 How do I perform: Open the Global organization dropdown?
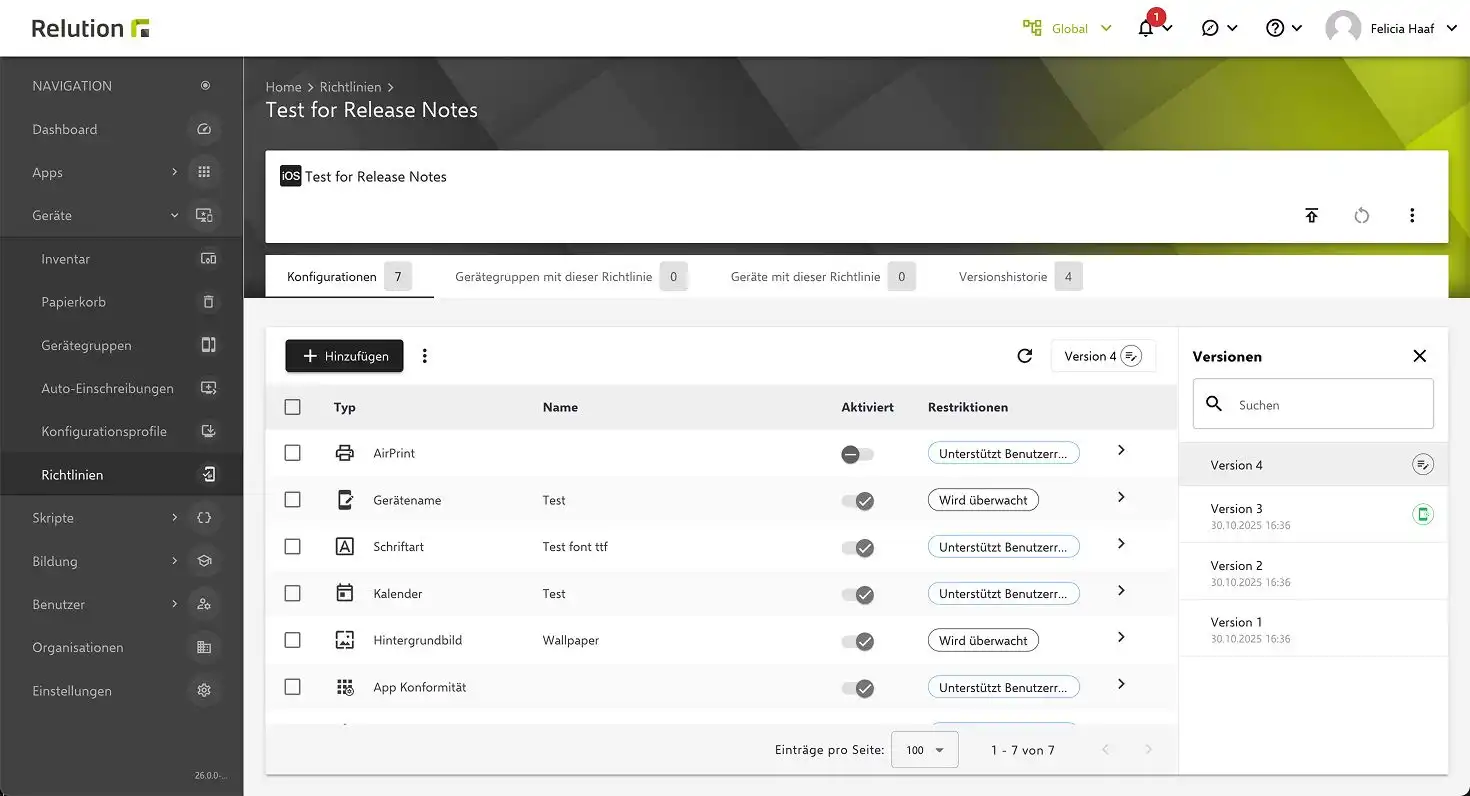(1068, 29)
